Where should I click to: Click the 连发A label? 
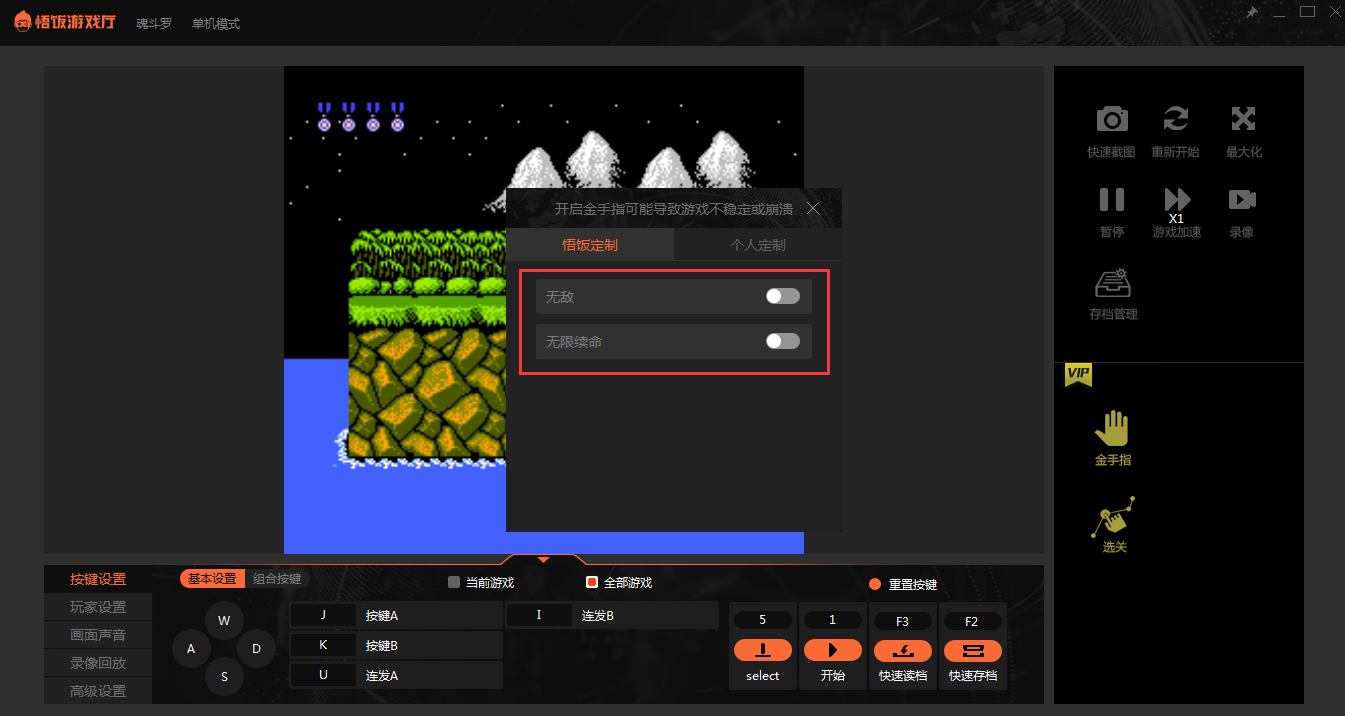pyautogui.click(x=382, y=676)
